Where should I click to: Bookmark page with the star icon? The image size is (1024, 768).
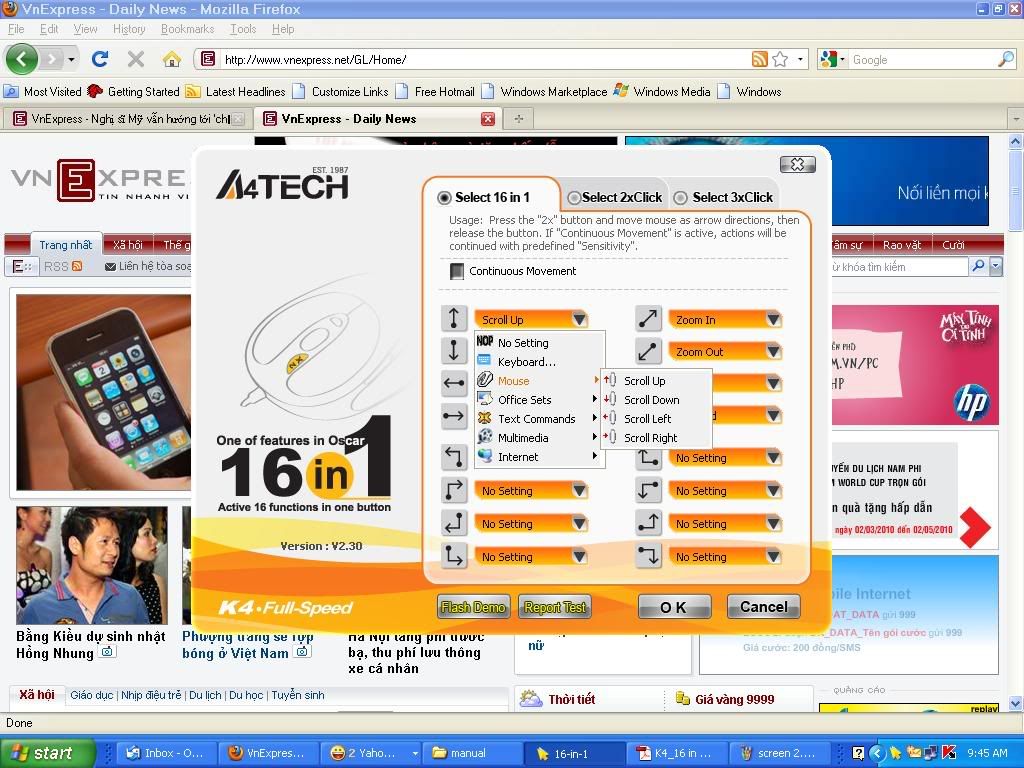click(780, 59)
